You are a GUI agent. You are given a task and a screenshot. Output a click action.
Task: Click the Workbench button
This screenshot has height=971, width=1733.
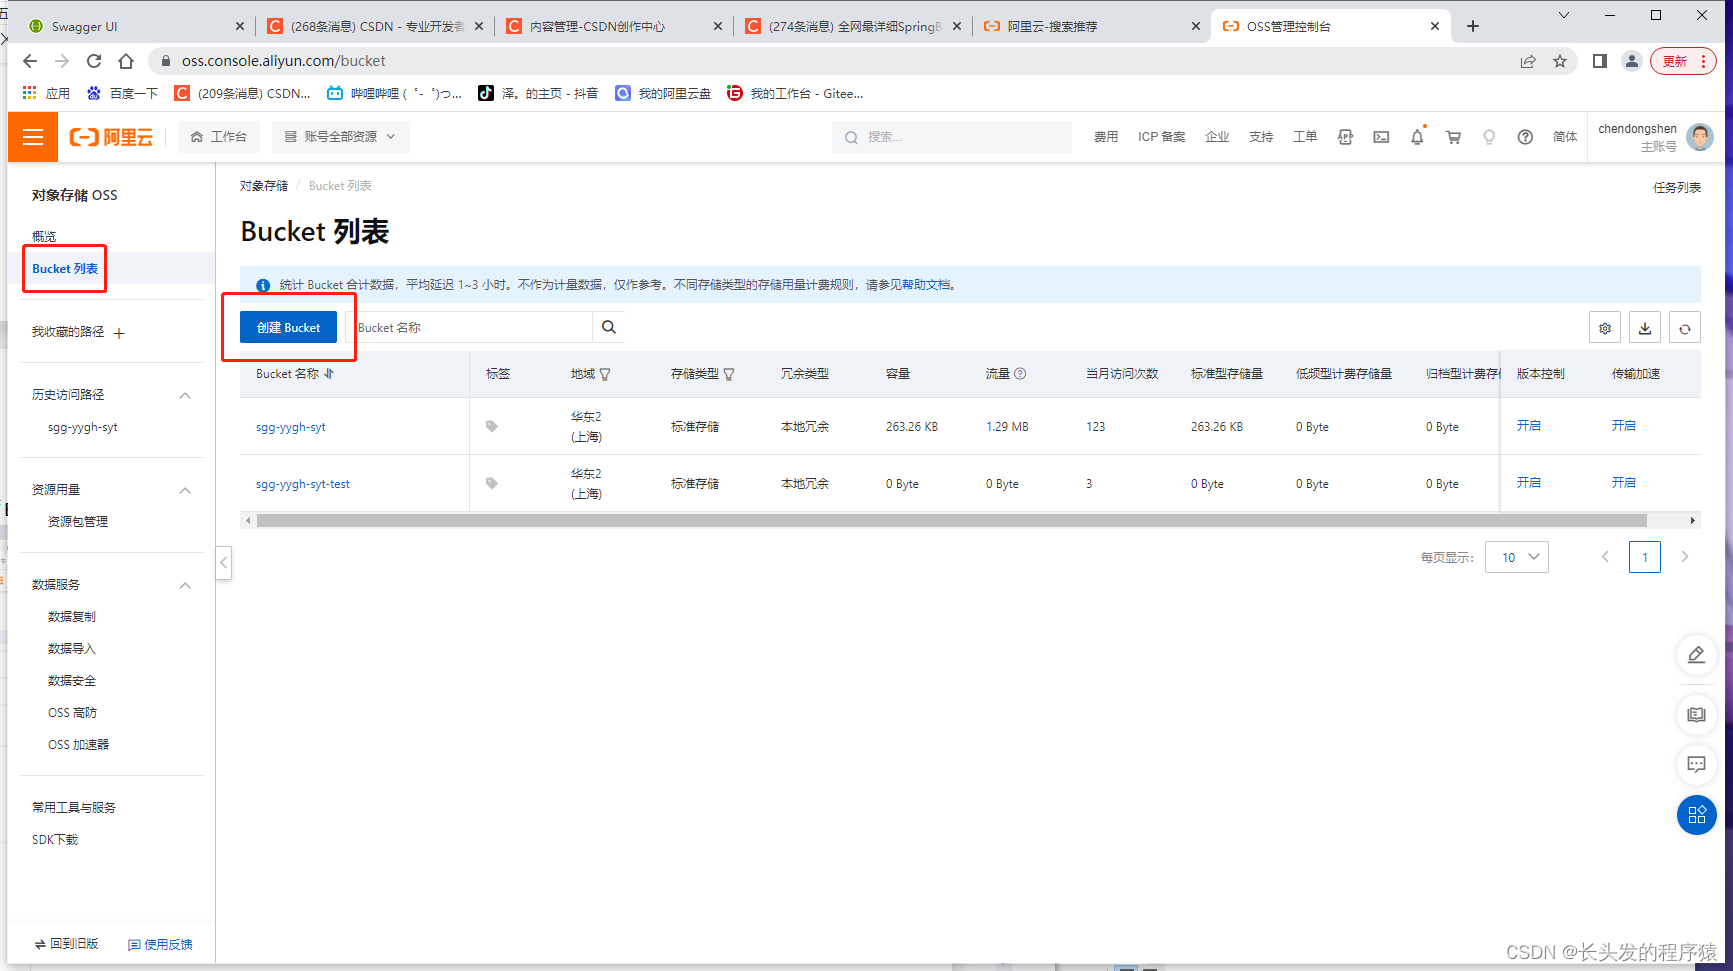(x=219, y=137)
